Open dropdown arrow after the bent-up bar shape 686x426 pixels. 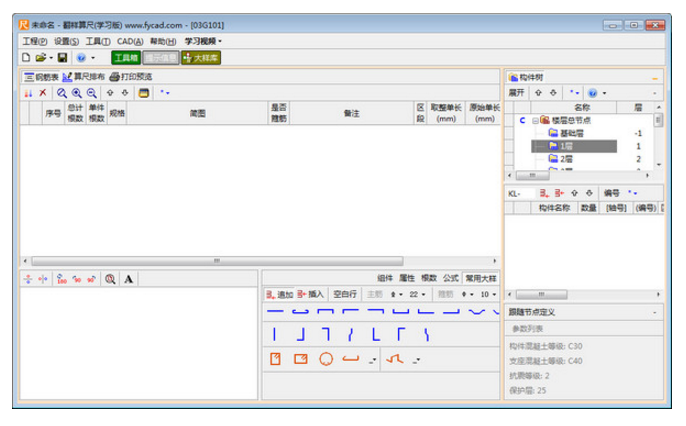[416, 360]
